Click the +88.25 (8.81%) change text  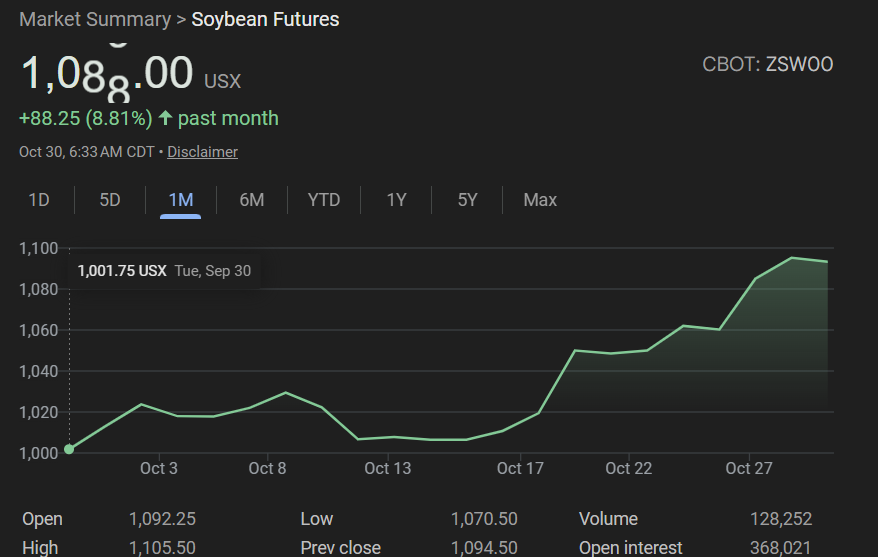[x=85, y=119]
